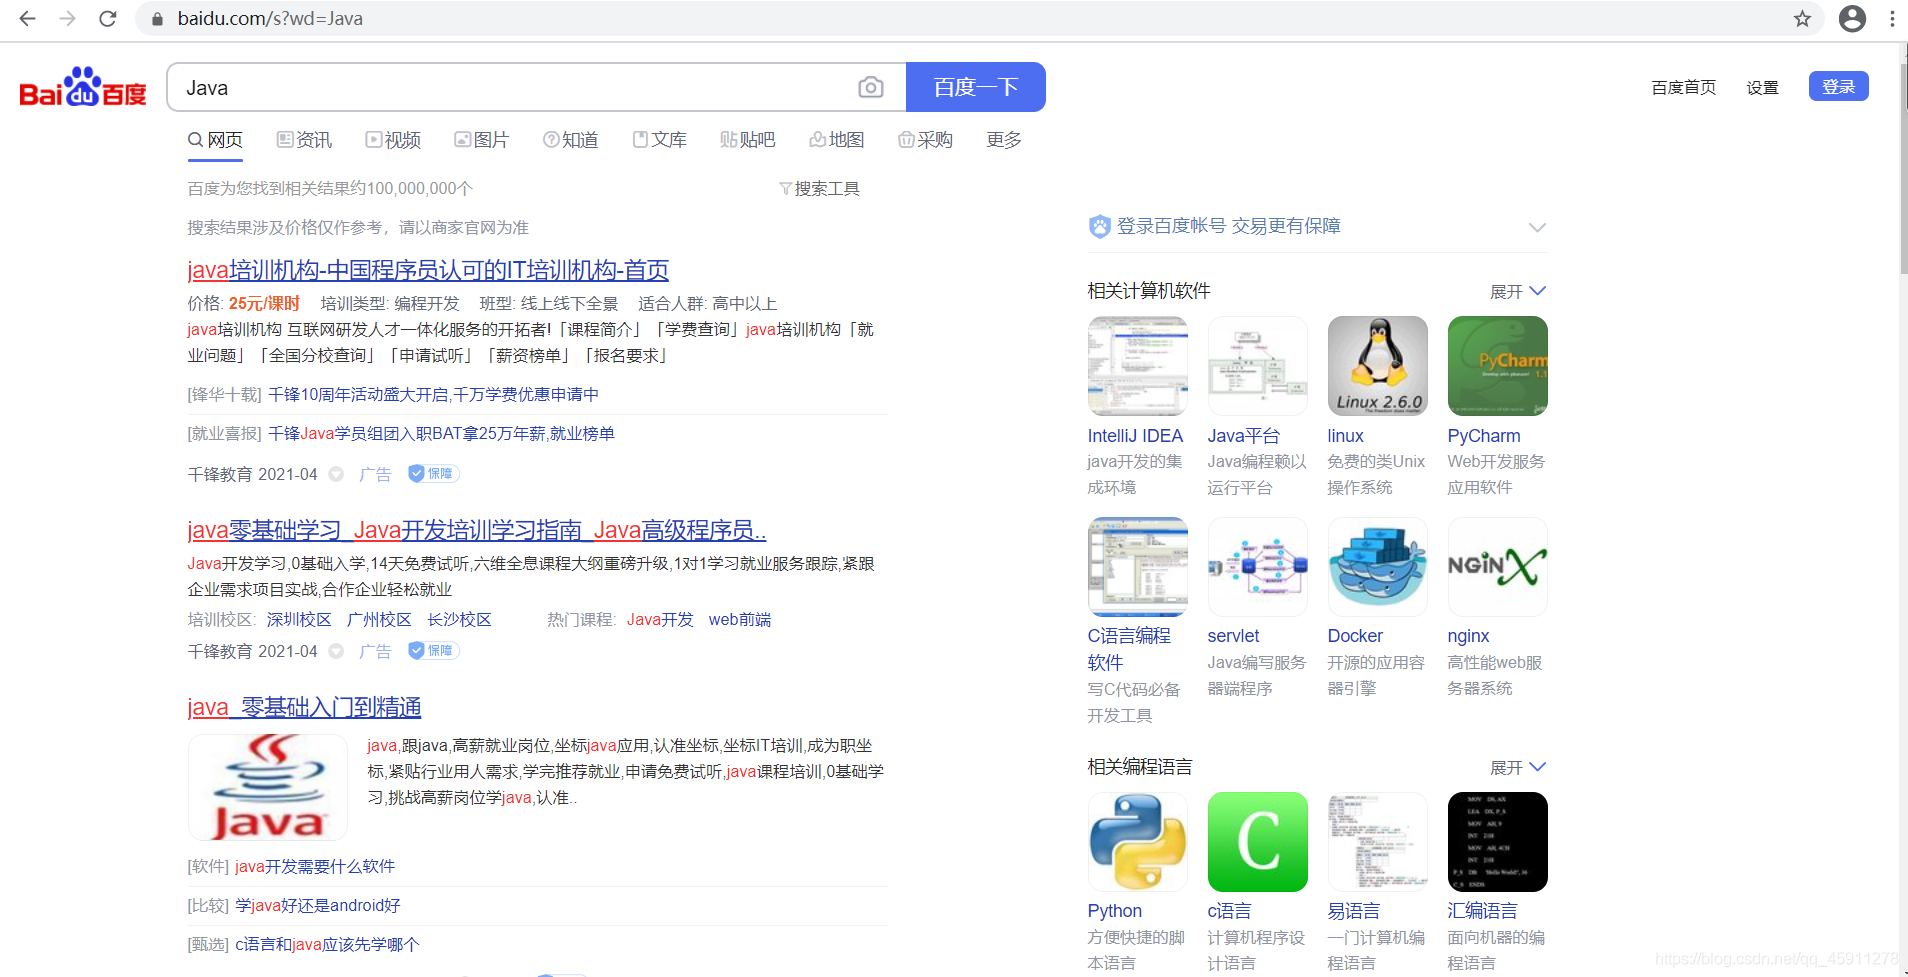Open the 搜索工具 filter options
This screenshot has width=1908, height=977.
pos(819,189)
